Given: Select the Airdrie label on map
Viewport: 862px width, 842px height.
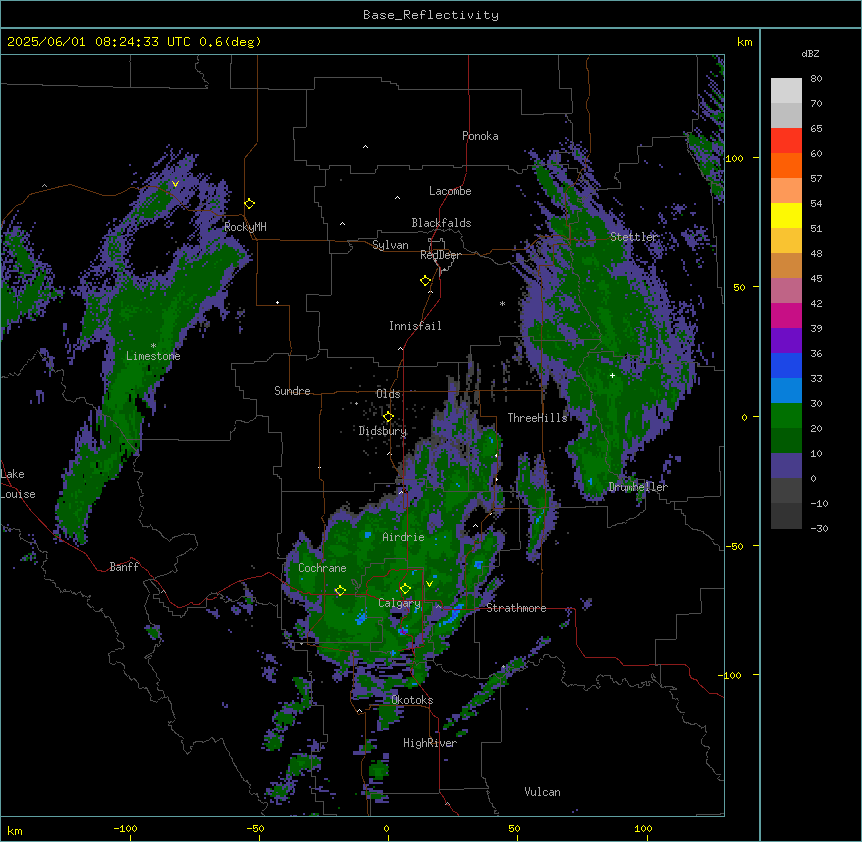Looking at the screenshot, I should 403,537.
